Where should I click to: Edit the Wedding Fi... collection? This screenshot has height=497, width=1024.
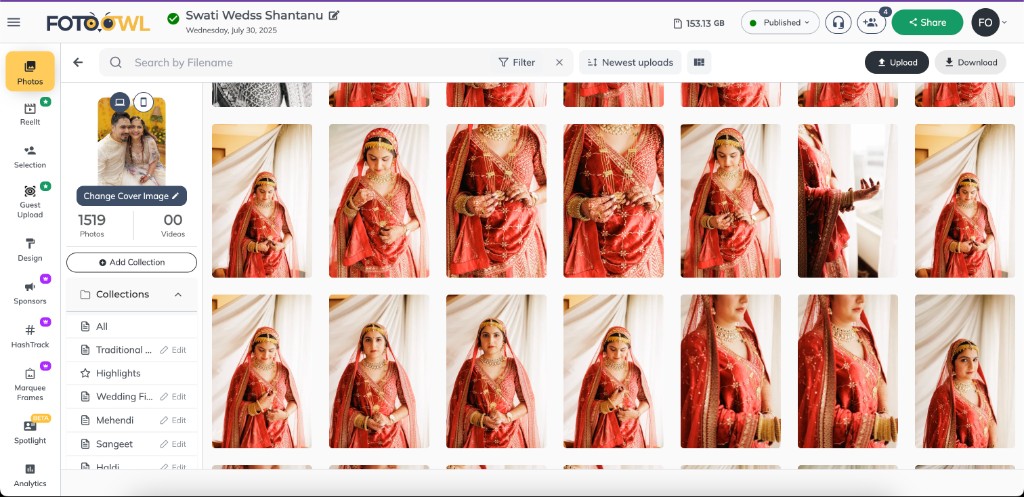pos(174,396)
